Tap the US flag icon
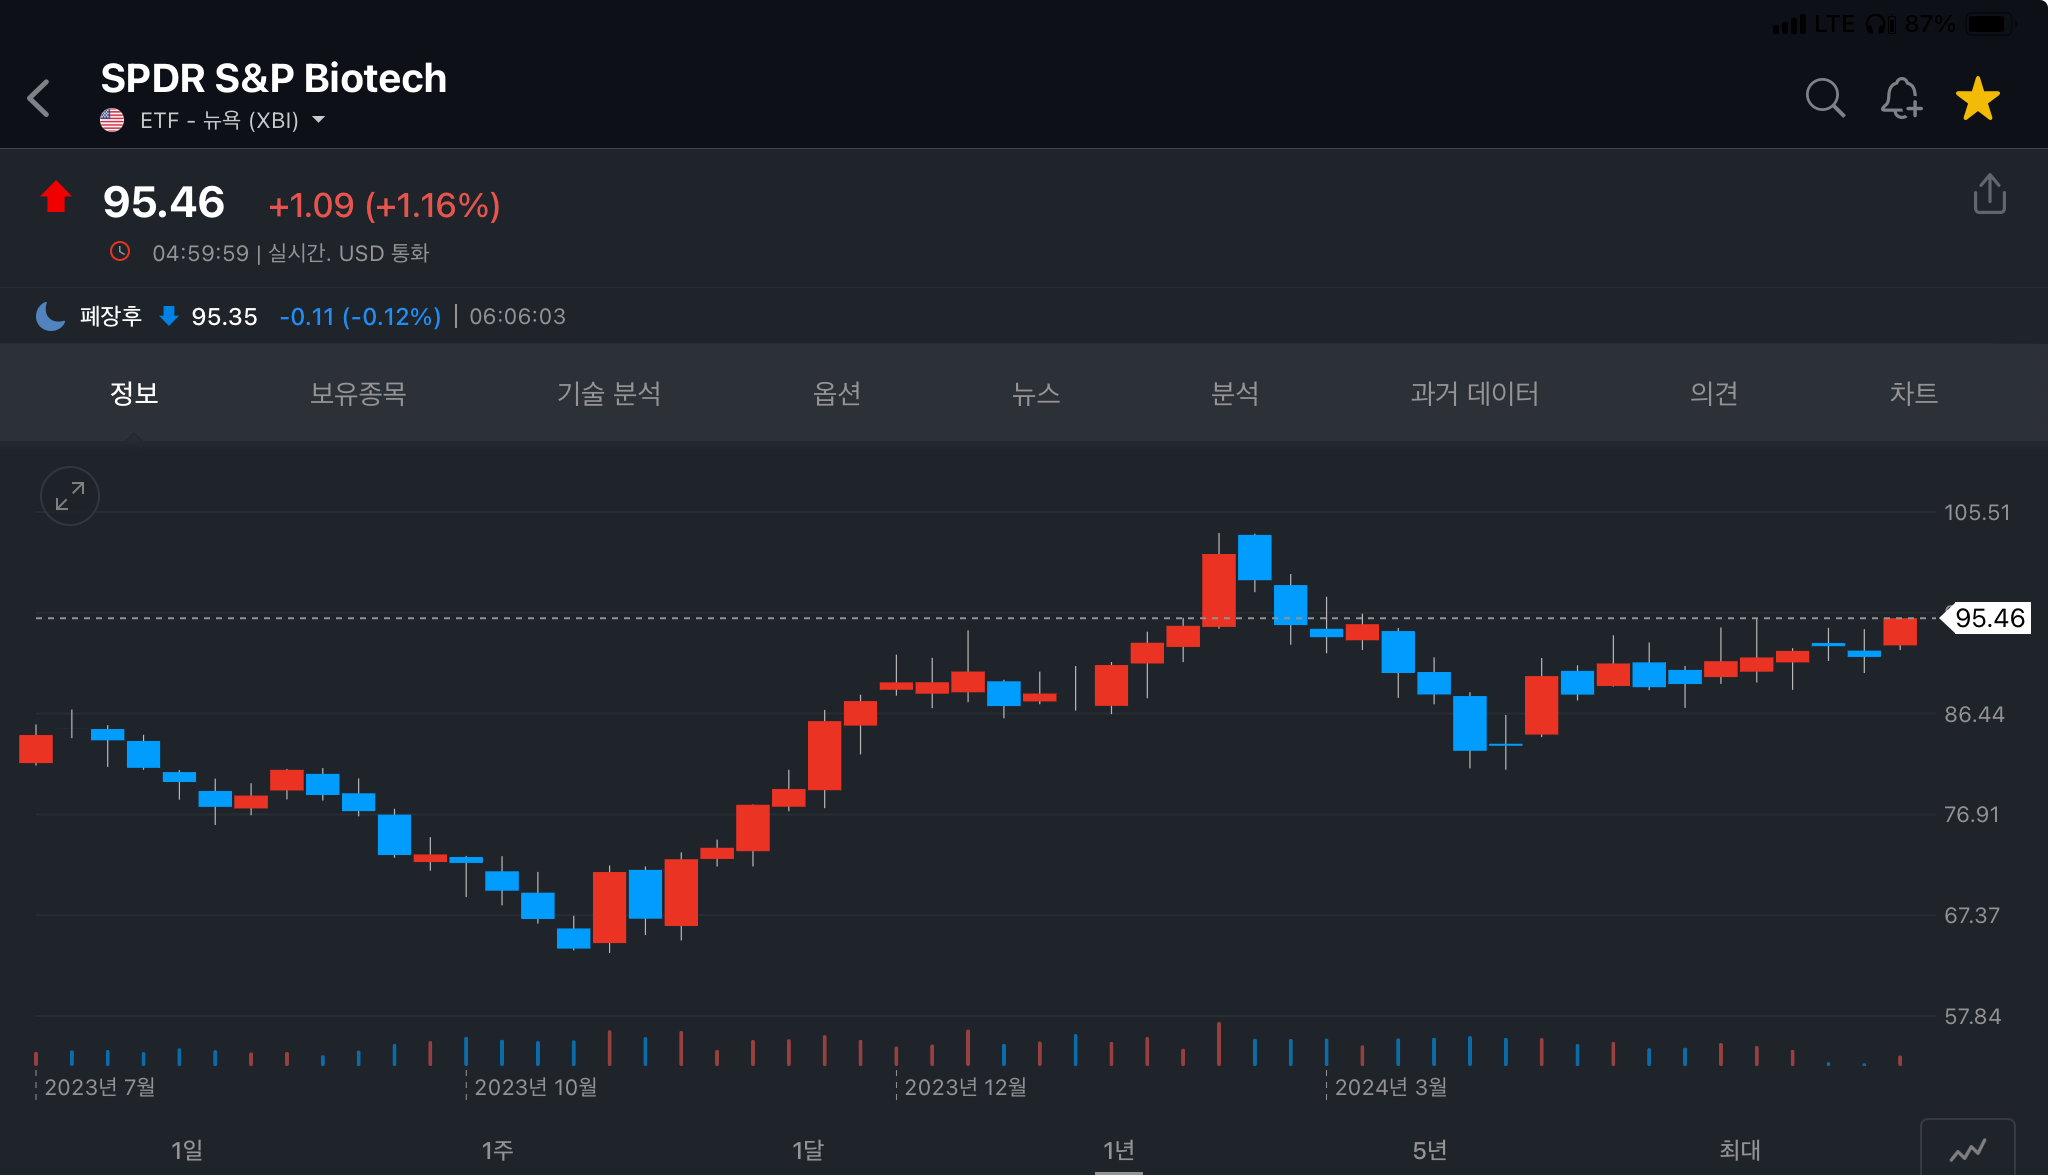Image resolution: width=2048 pixels, height=1175 pixels. click(x=112, y=120)
